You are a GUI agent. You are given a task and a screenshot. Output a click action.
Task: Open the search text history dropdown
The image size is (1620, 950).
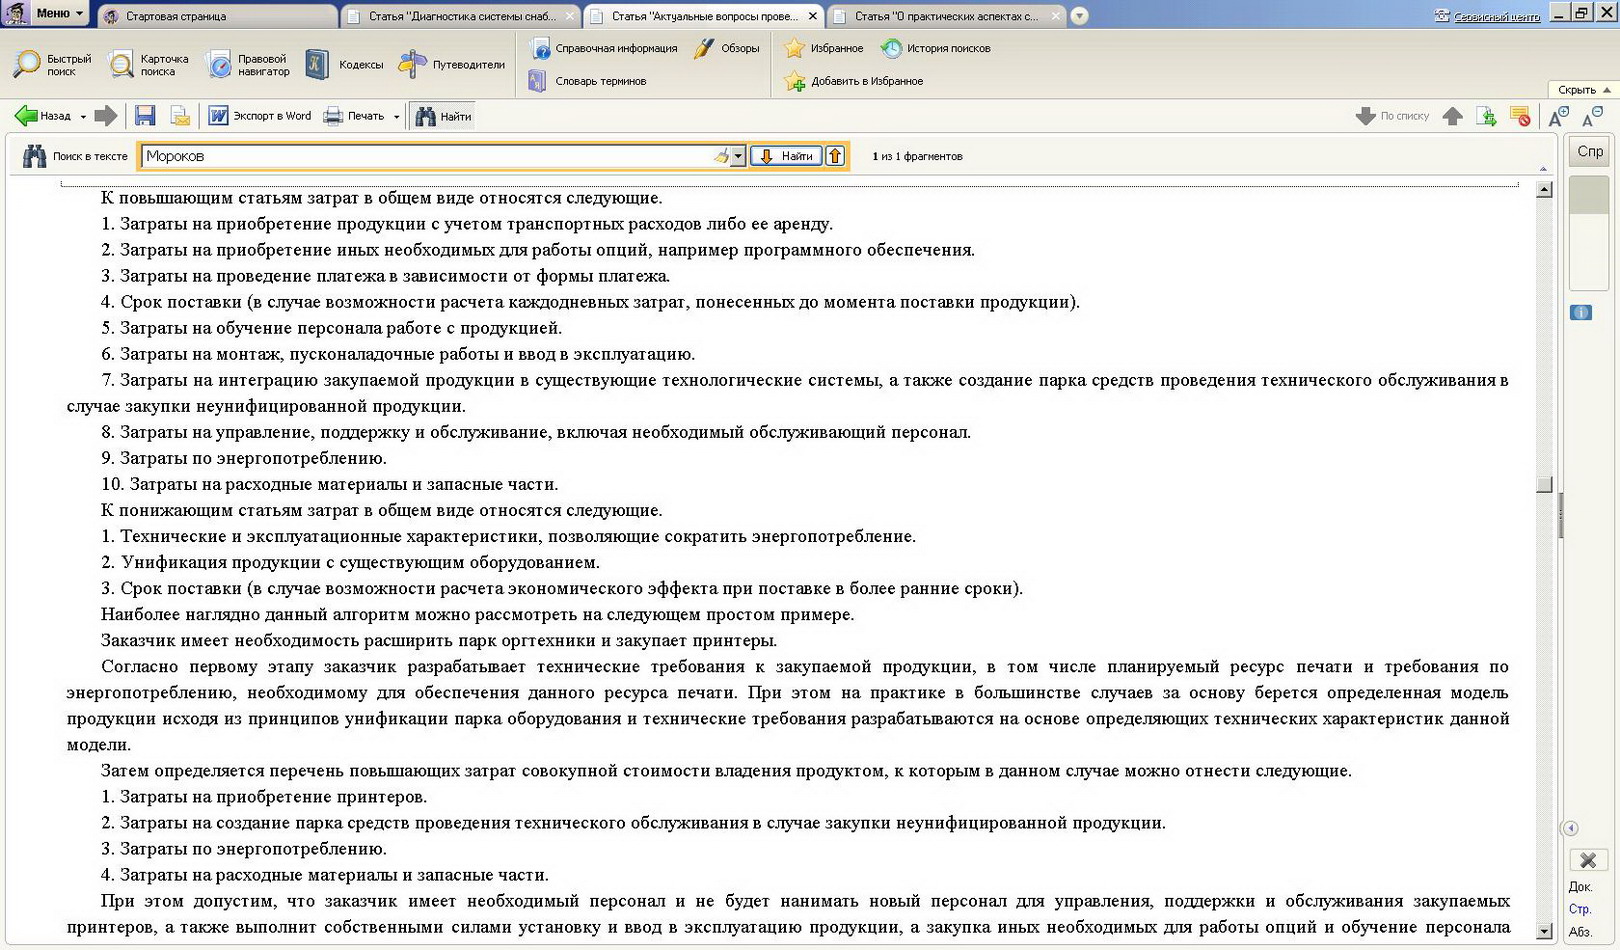[738, 156]
